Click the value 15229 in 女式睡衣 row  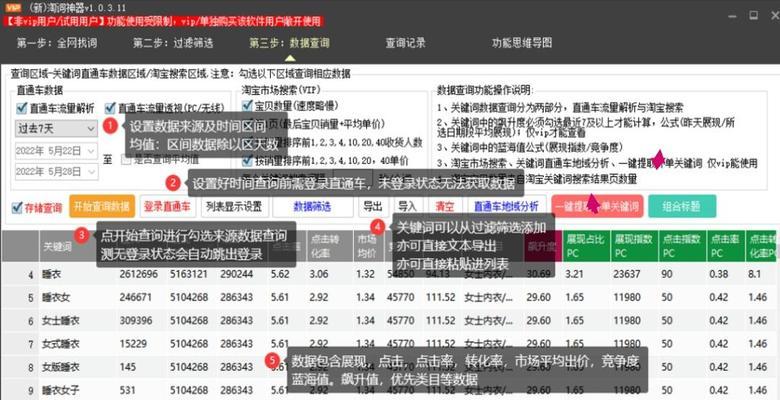tap(133, 344)
